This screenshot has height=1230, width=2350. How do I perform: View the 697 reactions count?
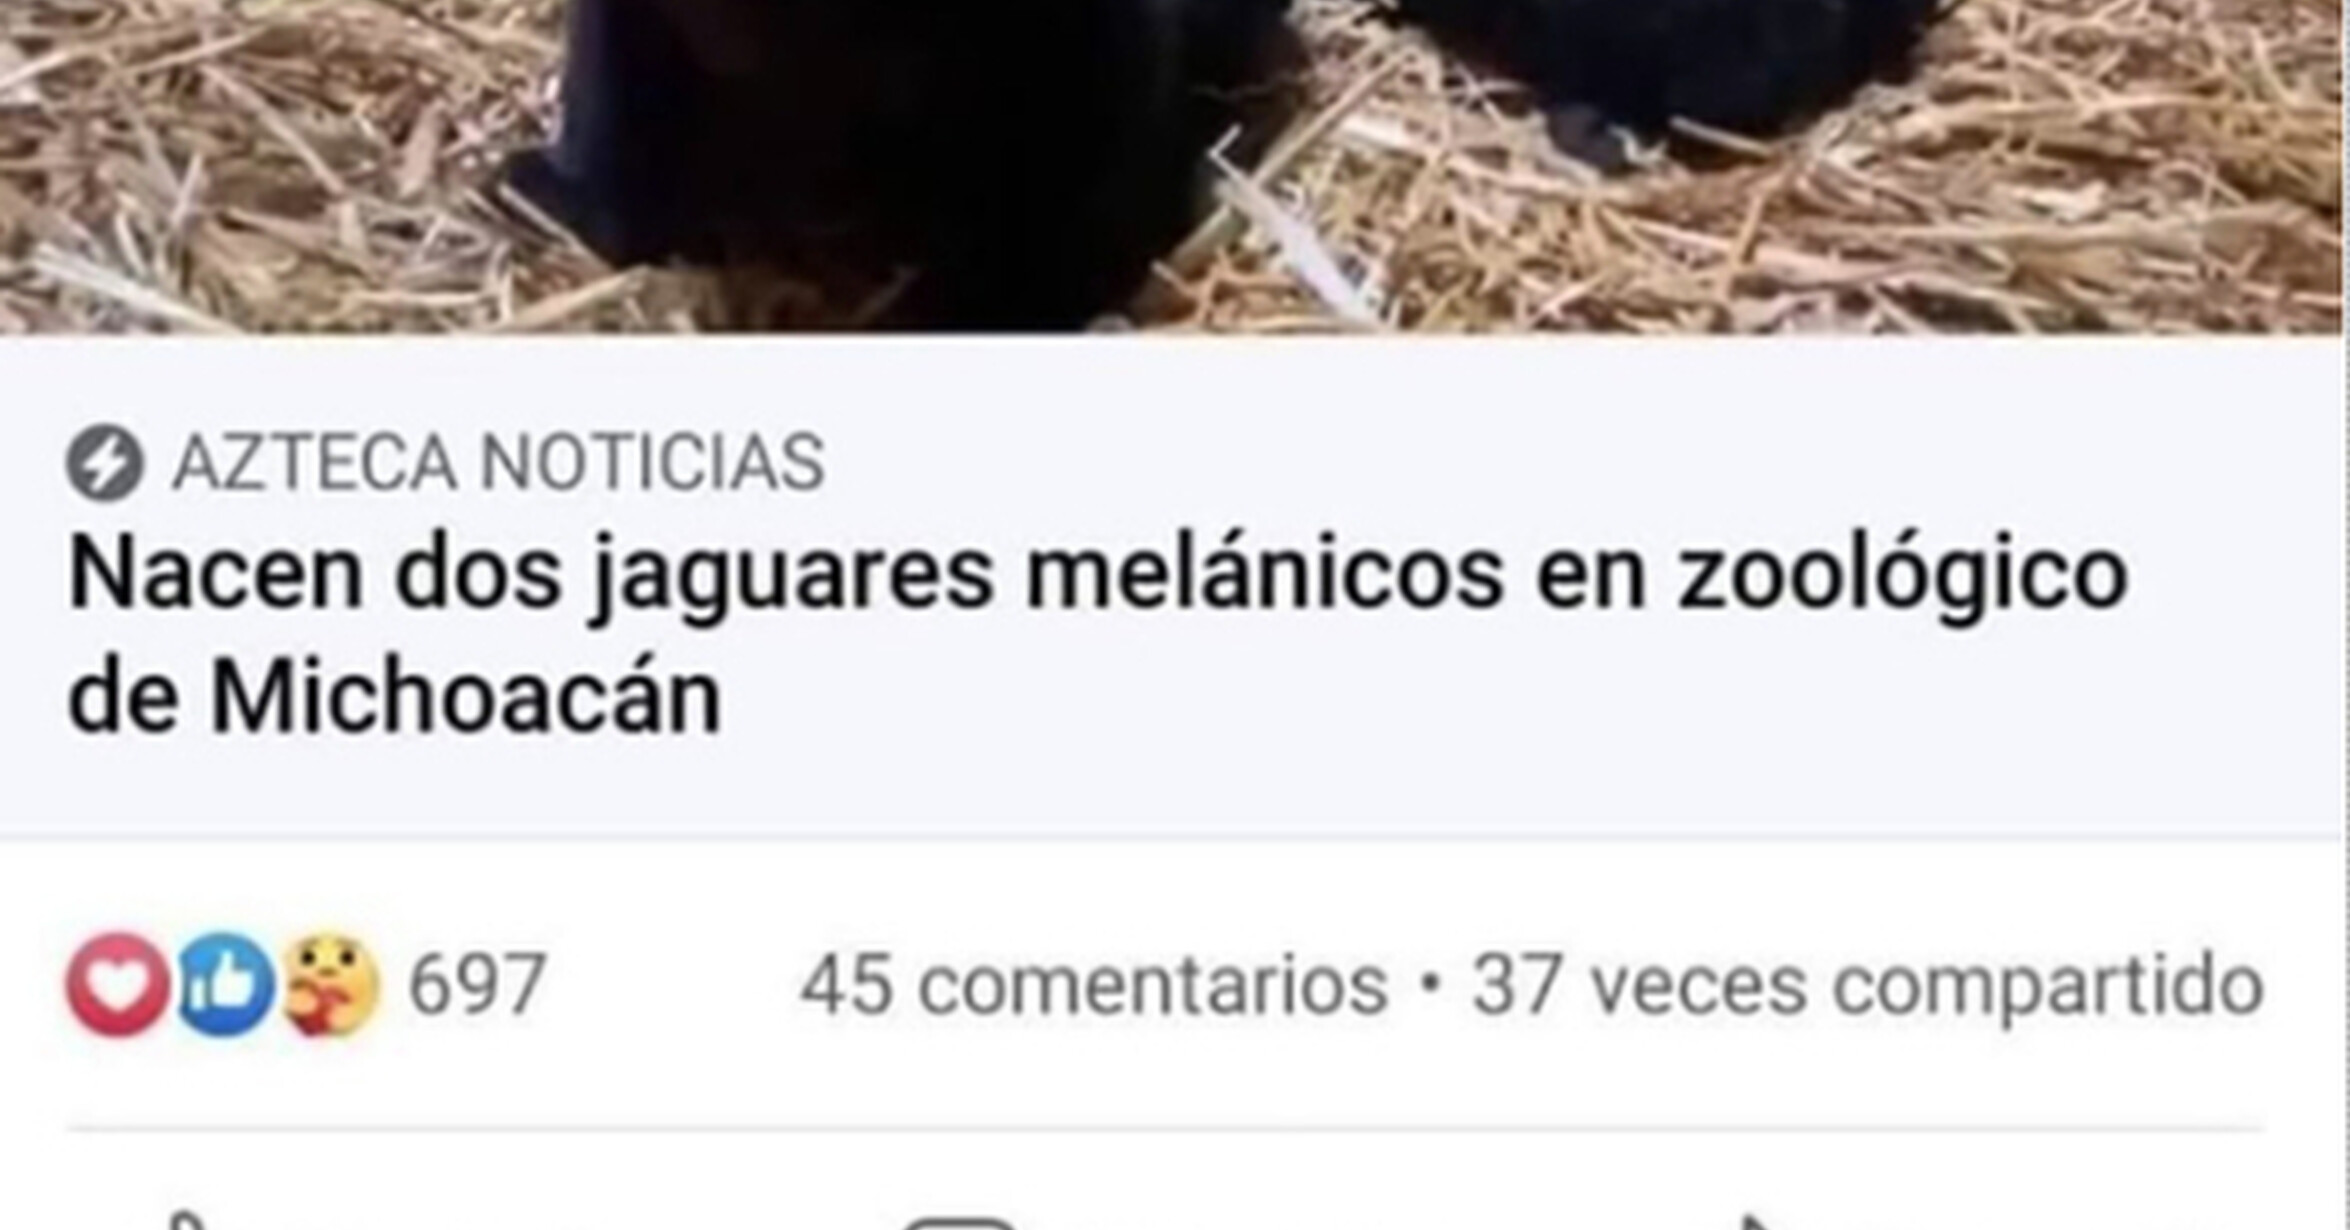477,985
